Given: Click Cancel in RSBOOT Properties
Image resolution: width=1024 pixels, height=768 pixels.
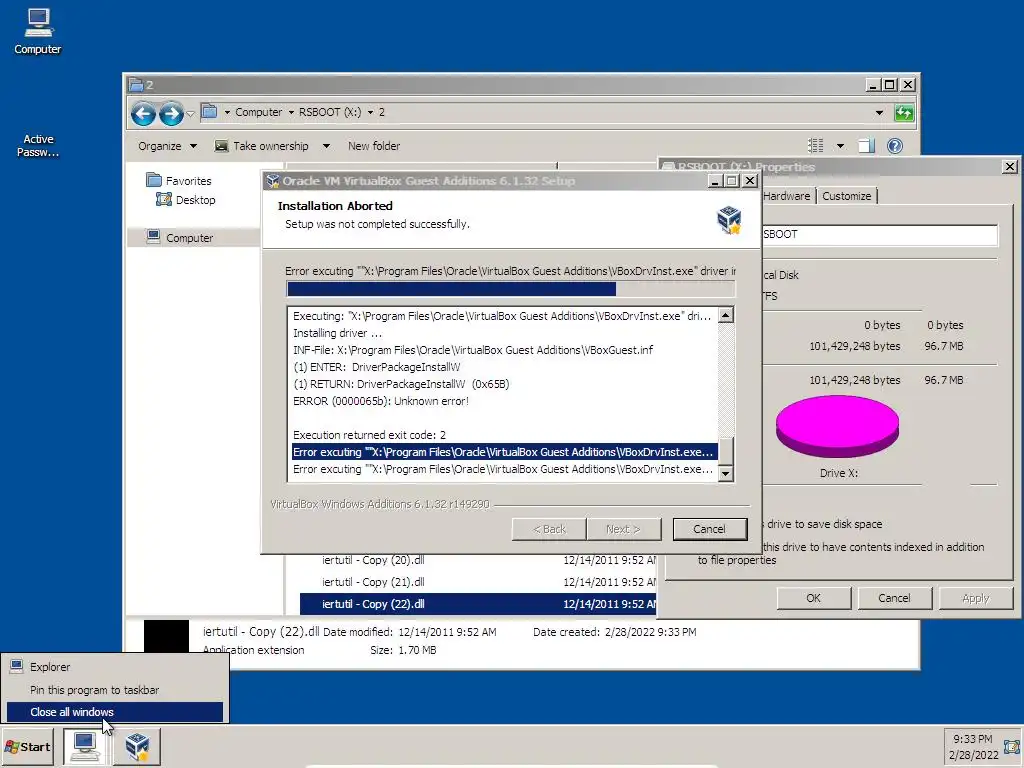Looking at the screenshot, I should pyautogui.click(x=894, y=598).
